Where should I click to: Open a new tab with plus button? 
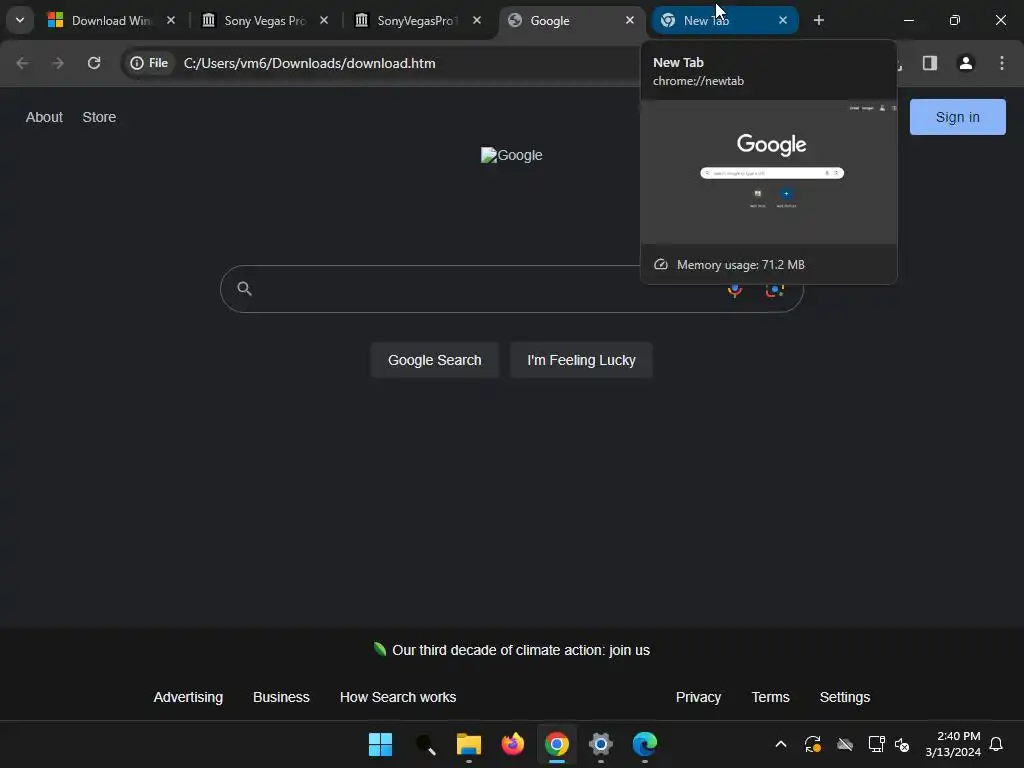click(x=819, y=20)
